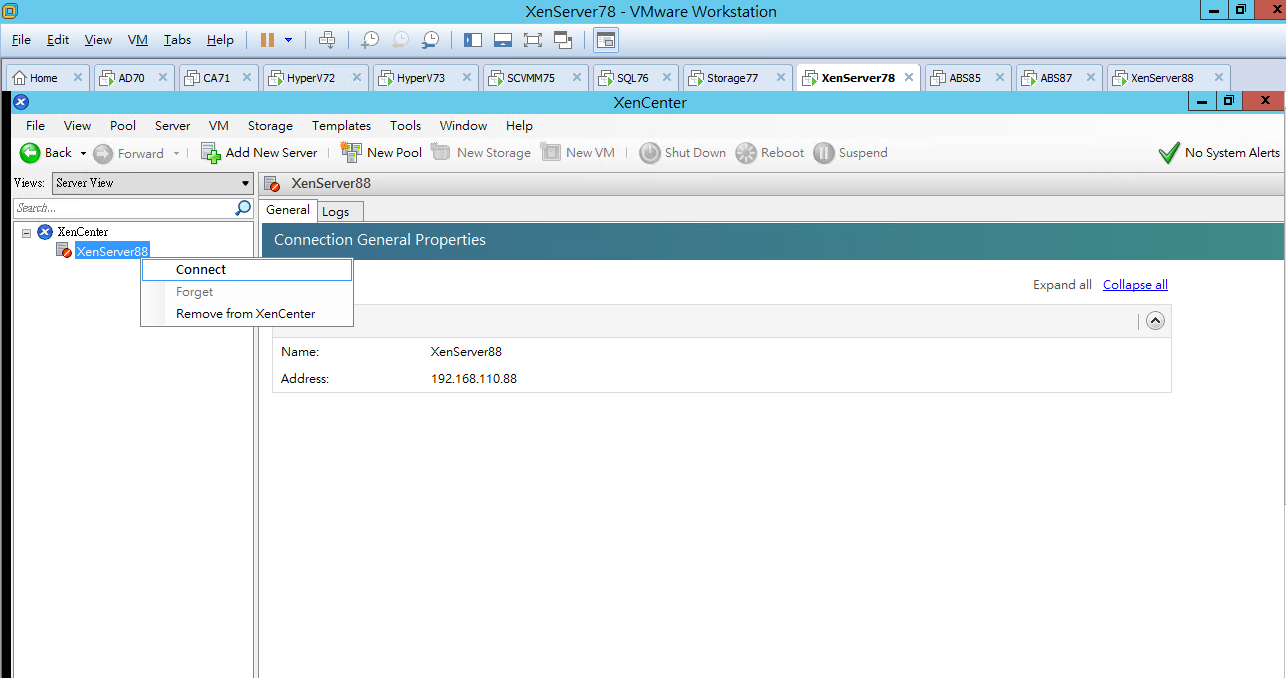Viewport: 1286px width, 678px height.
Task: Switch to the SCVMM75 VM tab
Action: point(536,78)
